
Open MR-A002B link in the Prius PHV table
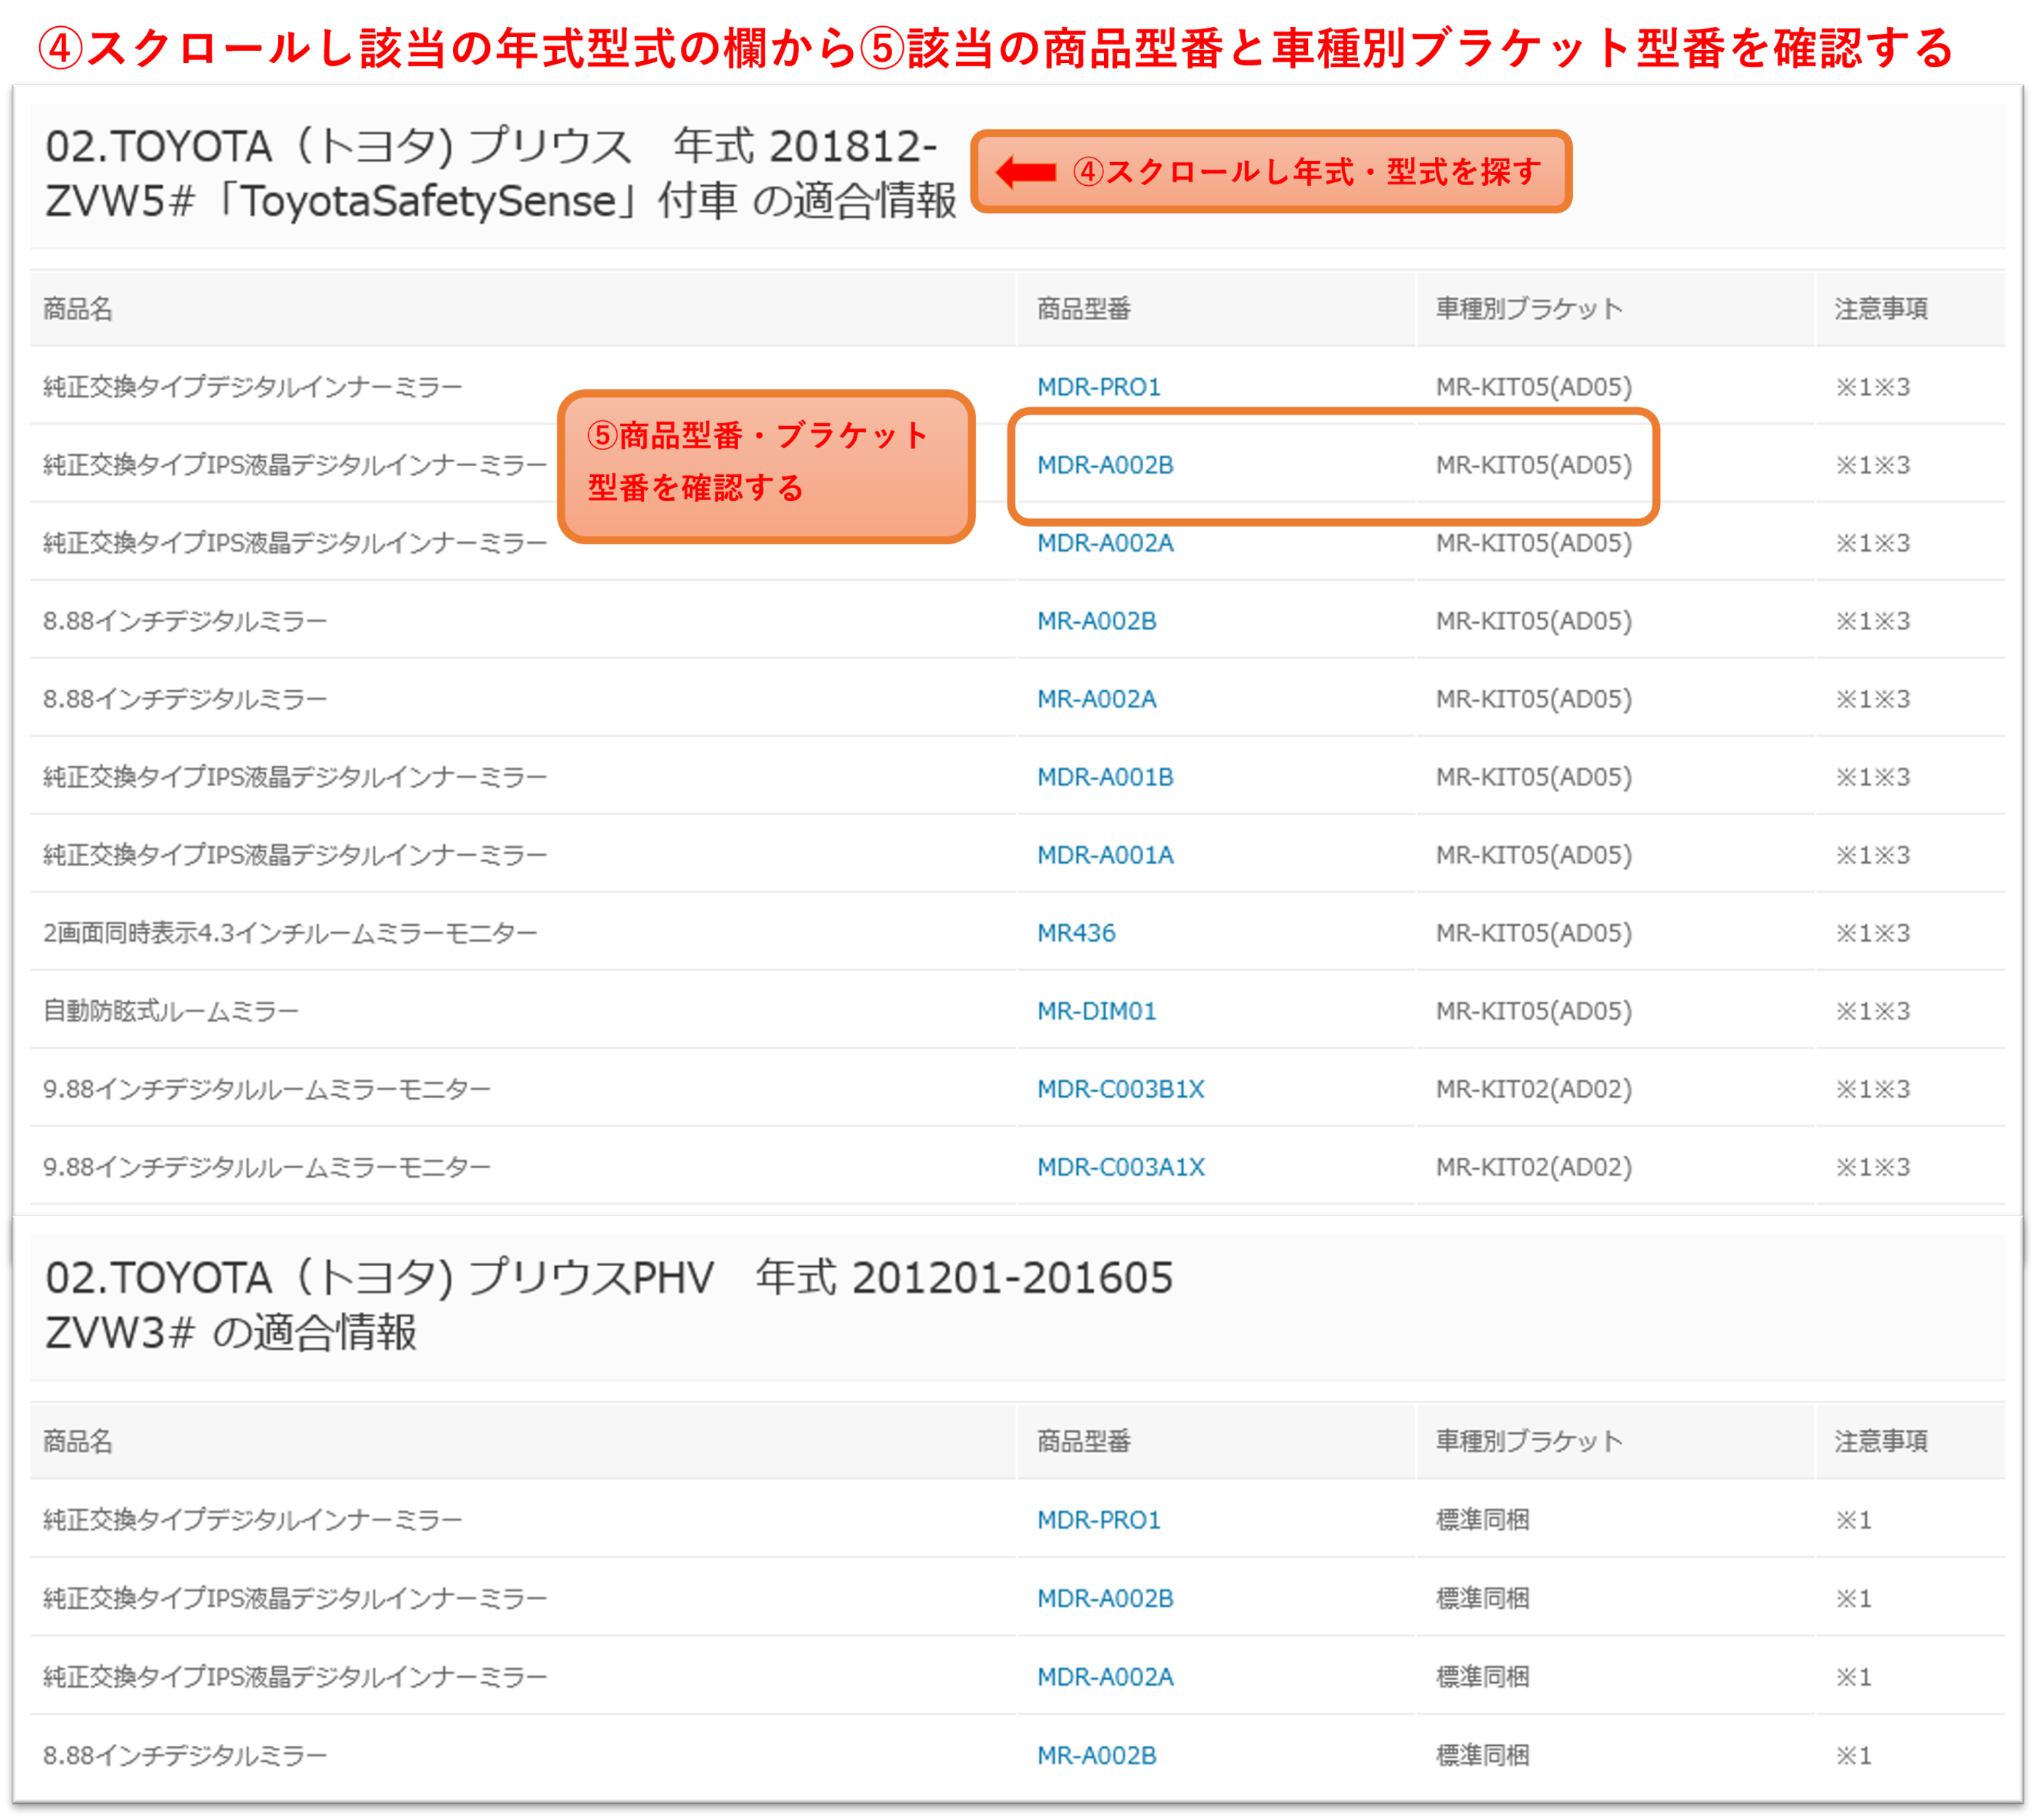click(1096, 1755)
